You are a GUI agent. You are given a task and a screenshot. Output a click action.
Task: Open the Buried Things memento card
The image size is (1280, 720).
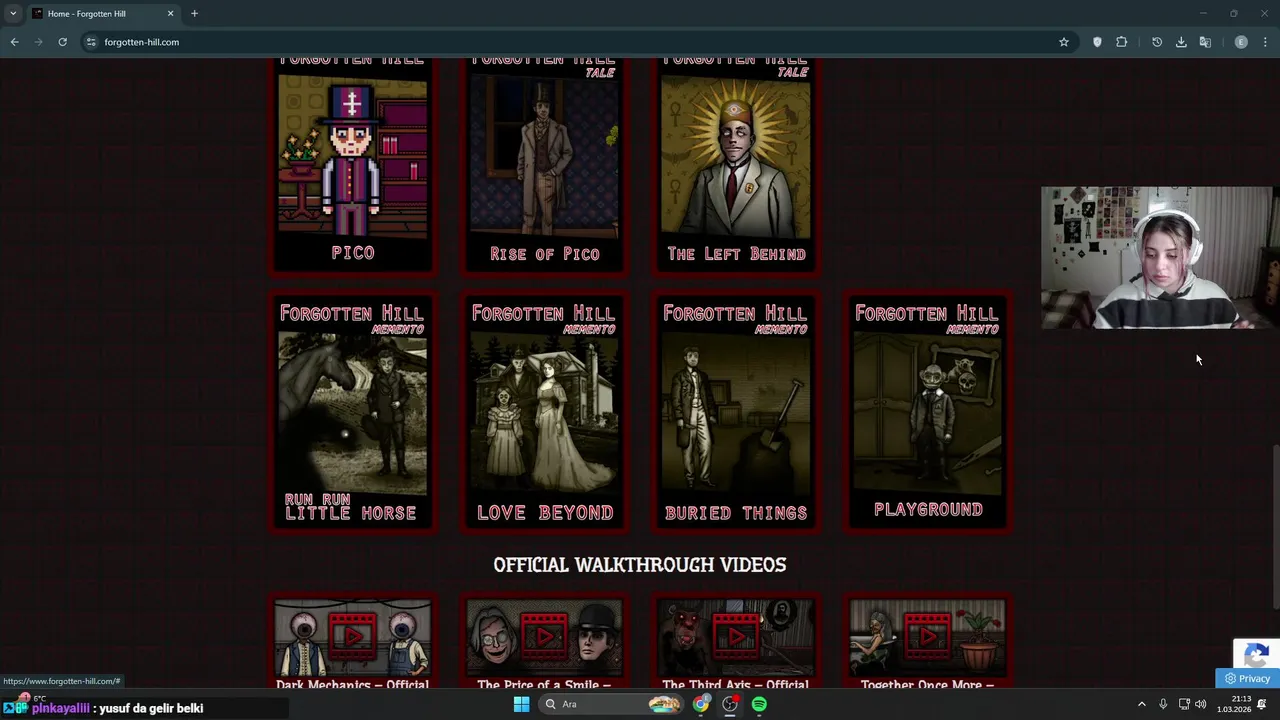tap(736, 412)
